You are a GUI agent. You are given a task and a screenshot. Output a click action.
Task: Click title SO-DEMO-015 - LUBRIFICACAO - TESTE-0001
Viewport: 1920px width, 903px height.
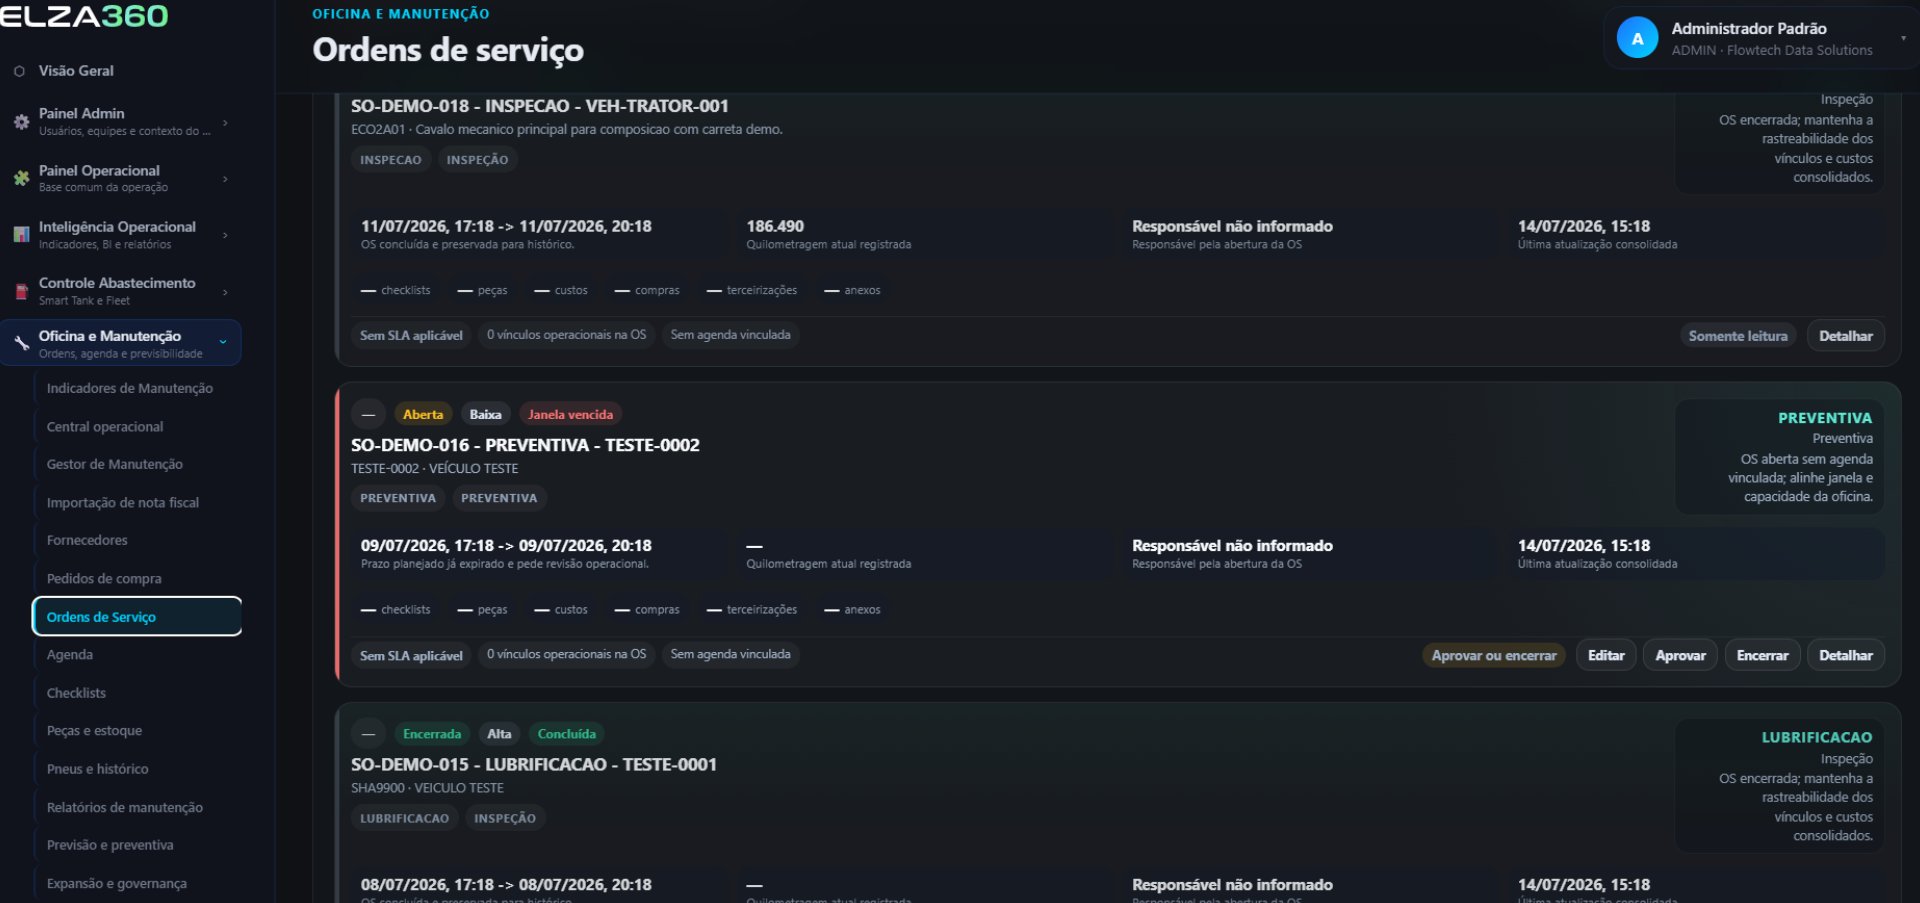tap(534, 764)
